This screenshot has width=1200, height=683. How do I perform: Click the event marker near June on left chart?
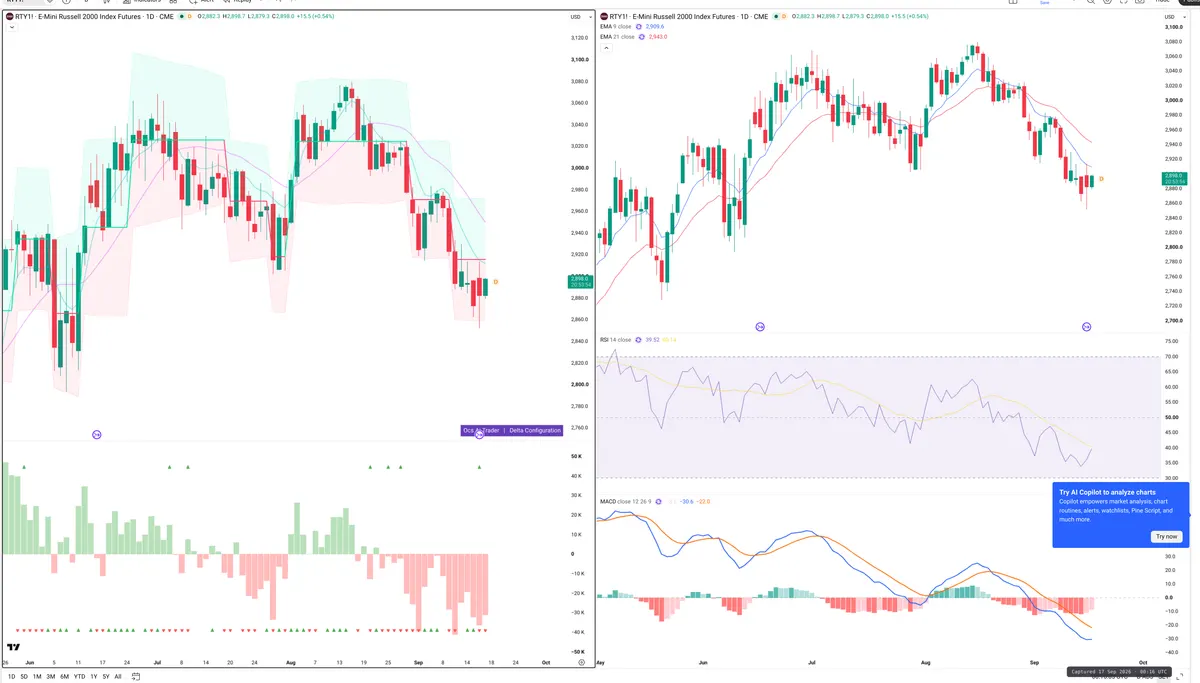pos(97,434)
